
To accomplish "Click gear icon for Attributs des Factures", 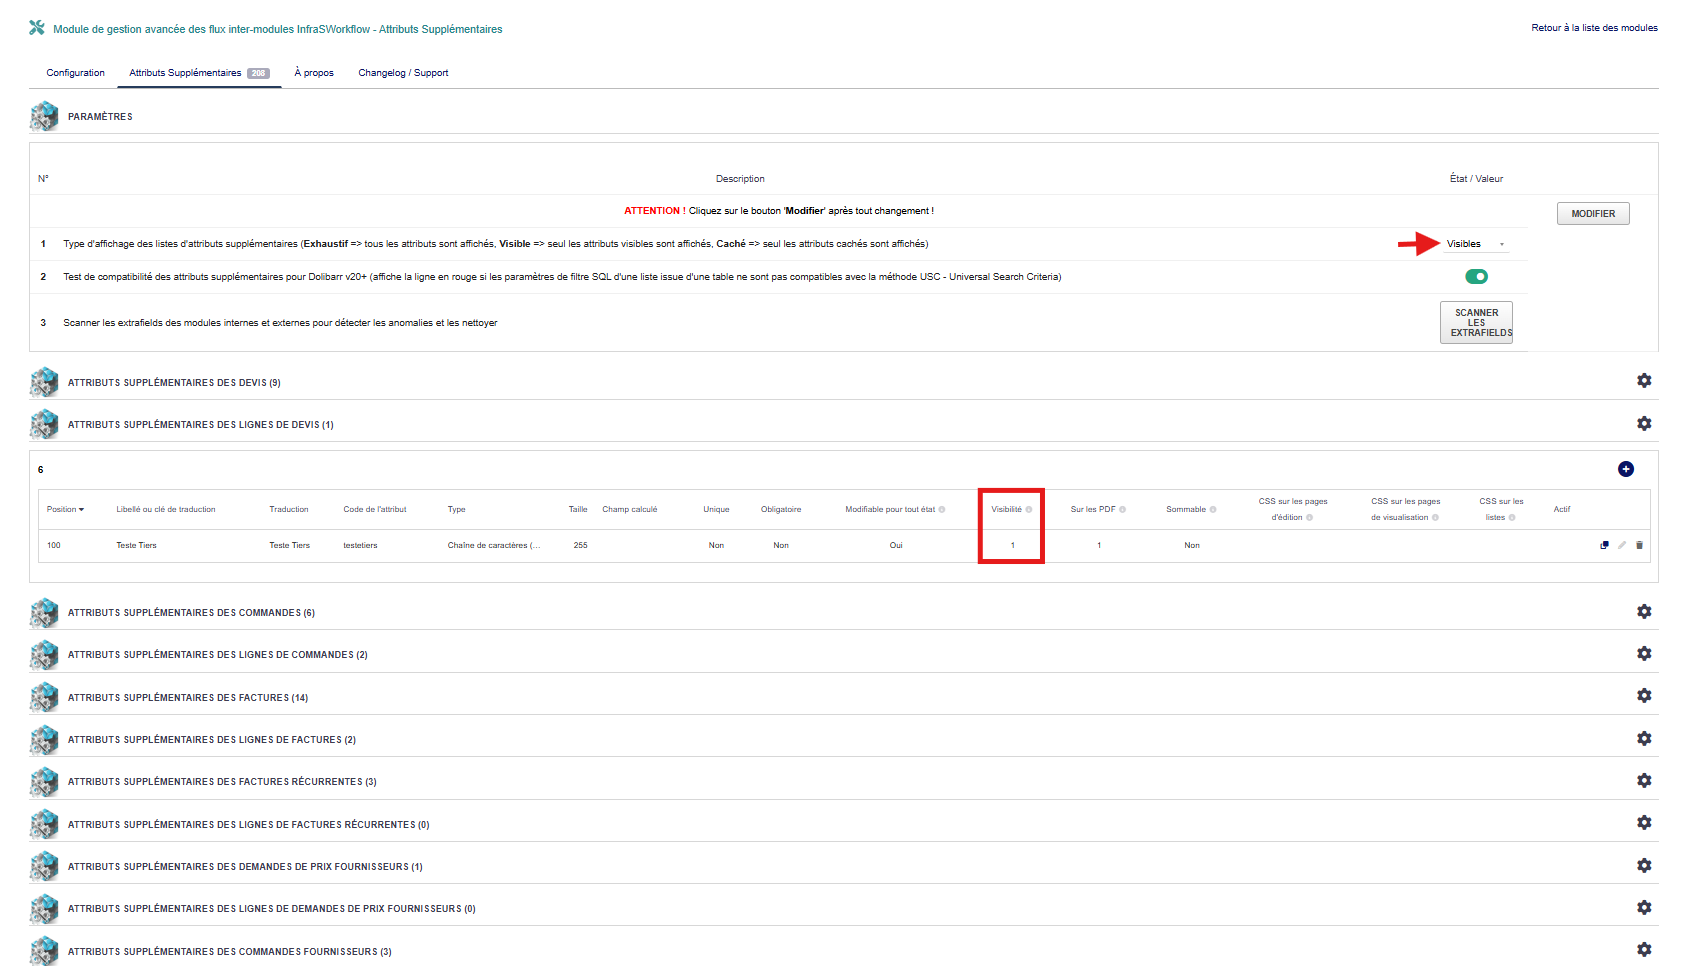I will coord(1643,696).
